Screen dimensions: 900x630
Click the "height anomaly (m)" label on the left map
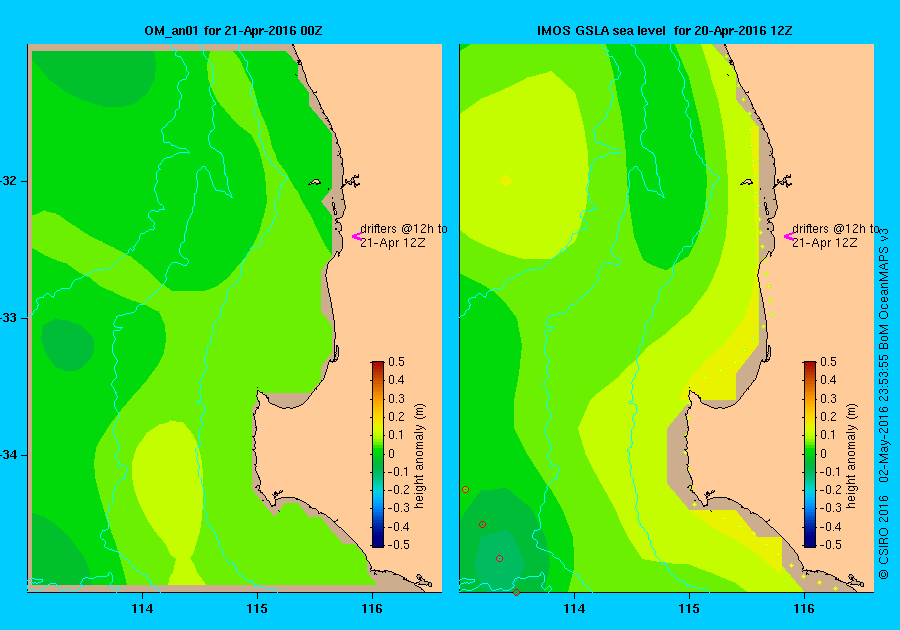[x=420, y=456]
